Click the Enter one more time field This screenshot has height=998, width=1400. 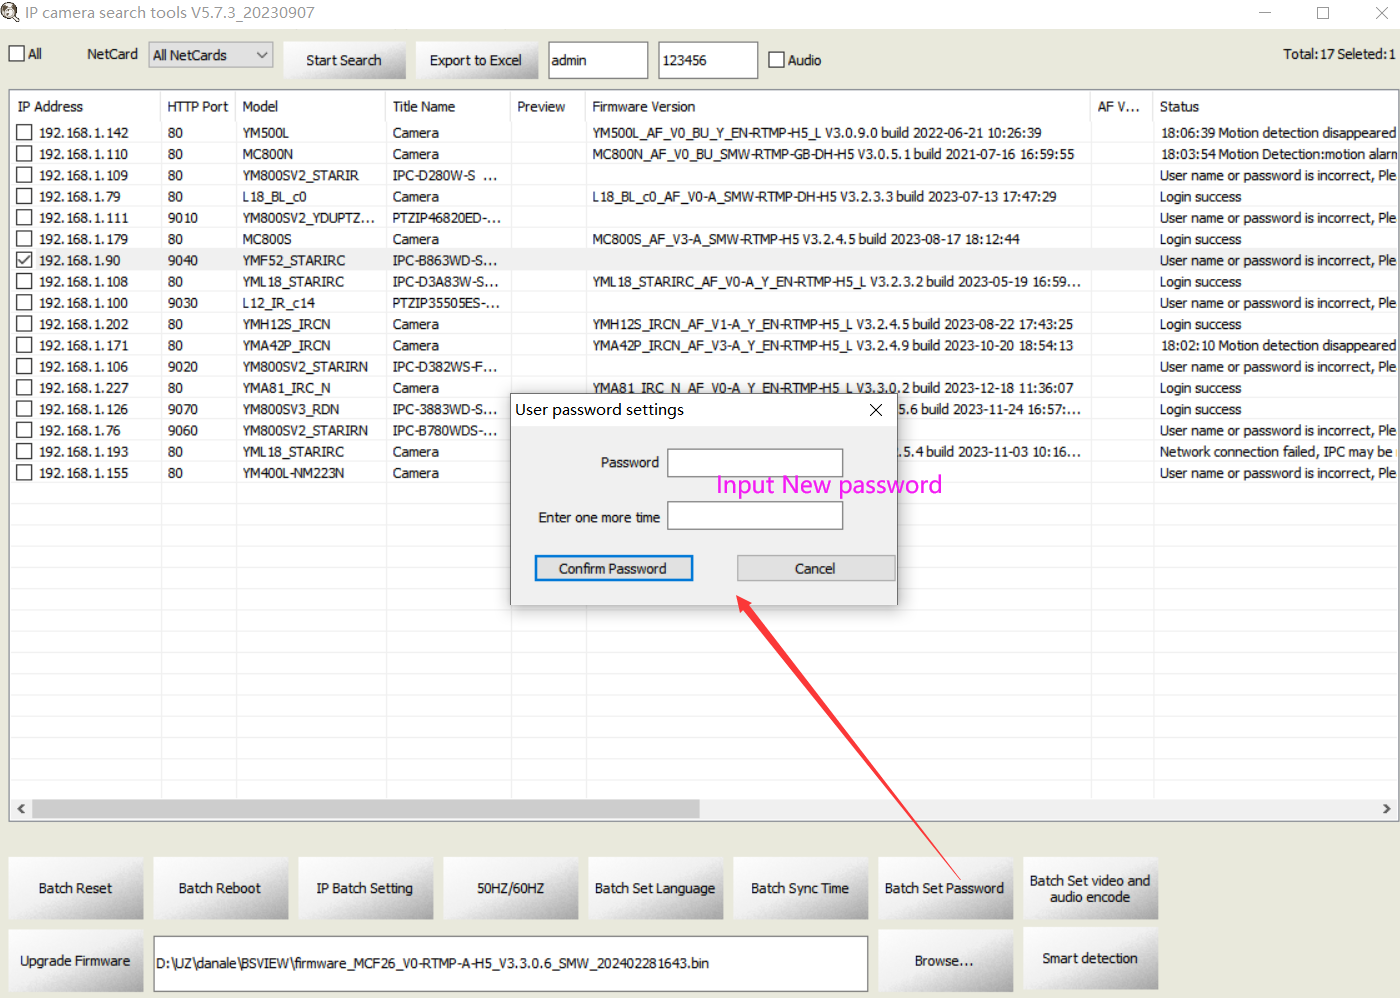(x=755, y=516)
